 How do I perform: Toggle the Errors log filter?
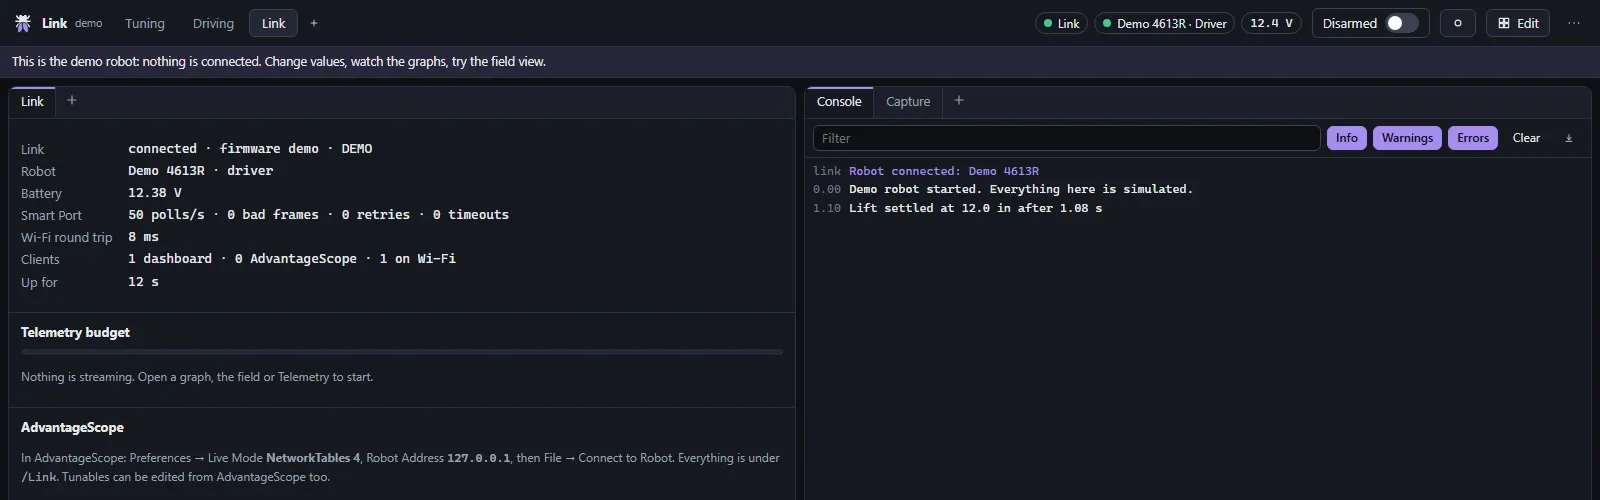point(1473,138)
